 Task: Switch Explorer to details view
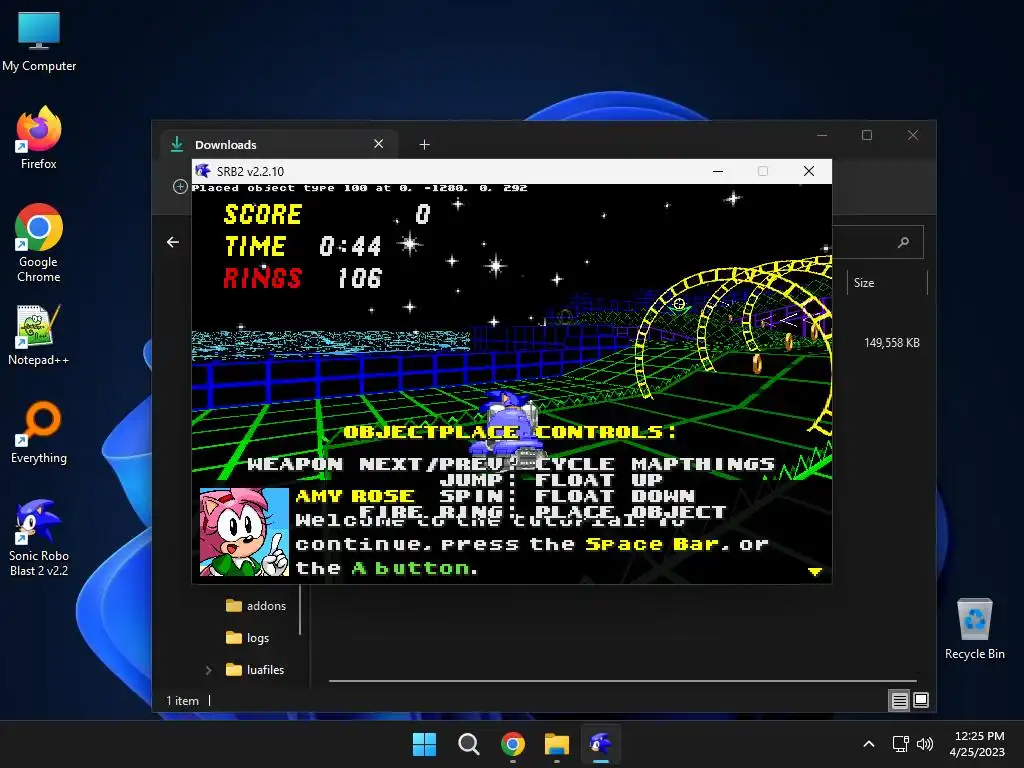(x=899, y=700)
